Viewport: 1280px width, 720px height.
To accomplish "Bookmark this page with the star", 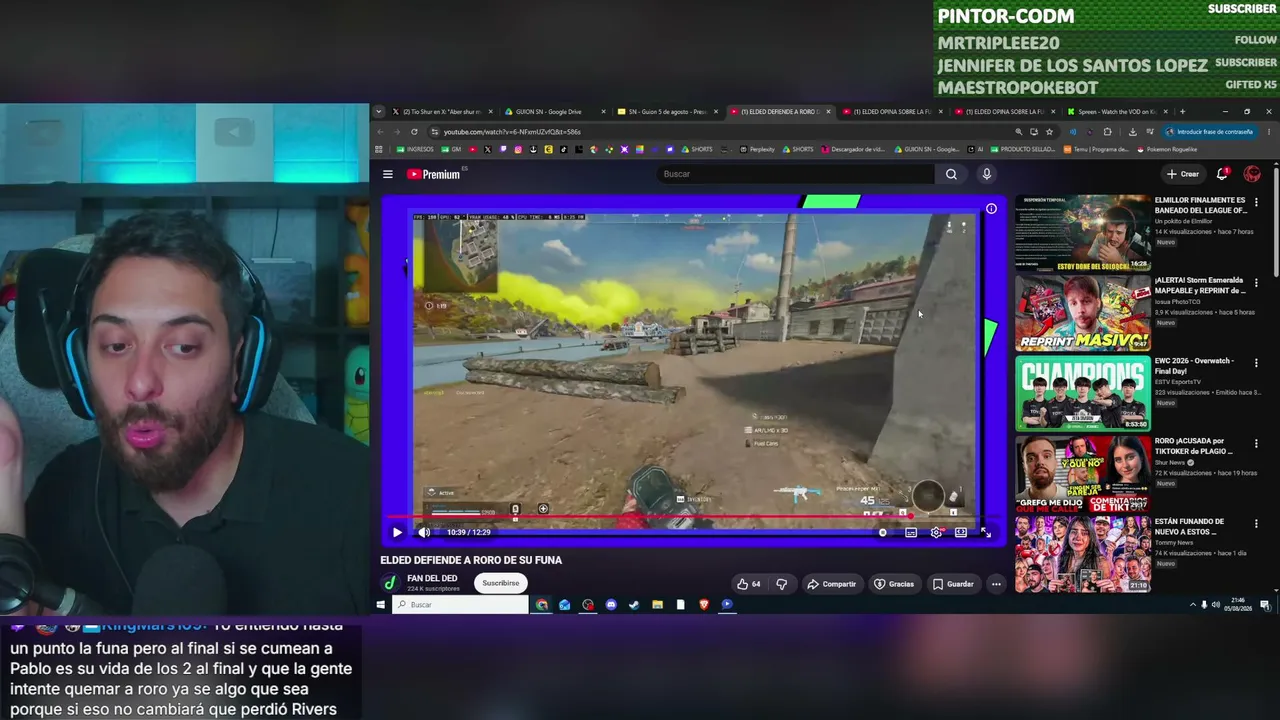I will coord(1049,132).
